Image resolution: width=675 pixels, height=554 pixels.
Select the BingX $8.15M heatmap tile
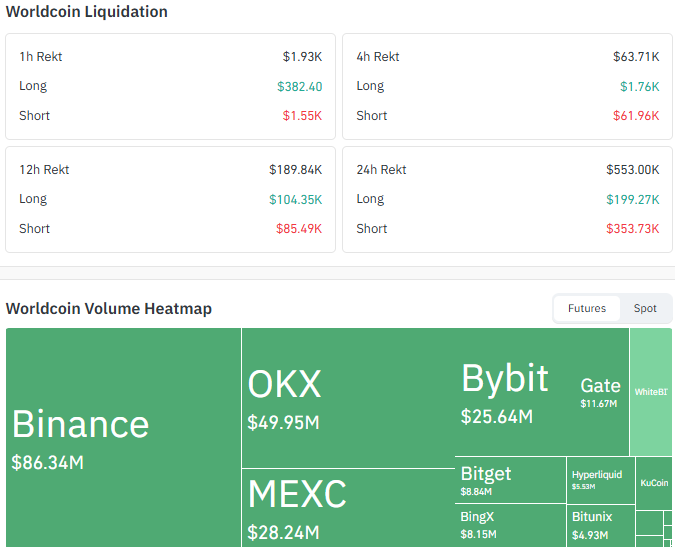pos(511,526)
